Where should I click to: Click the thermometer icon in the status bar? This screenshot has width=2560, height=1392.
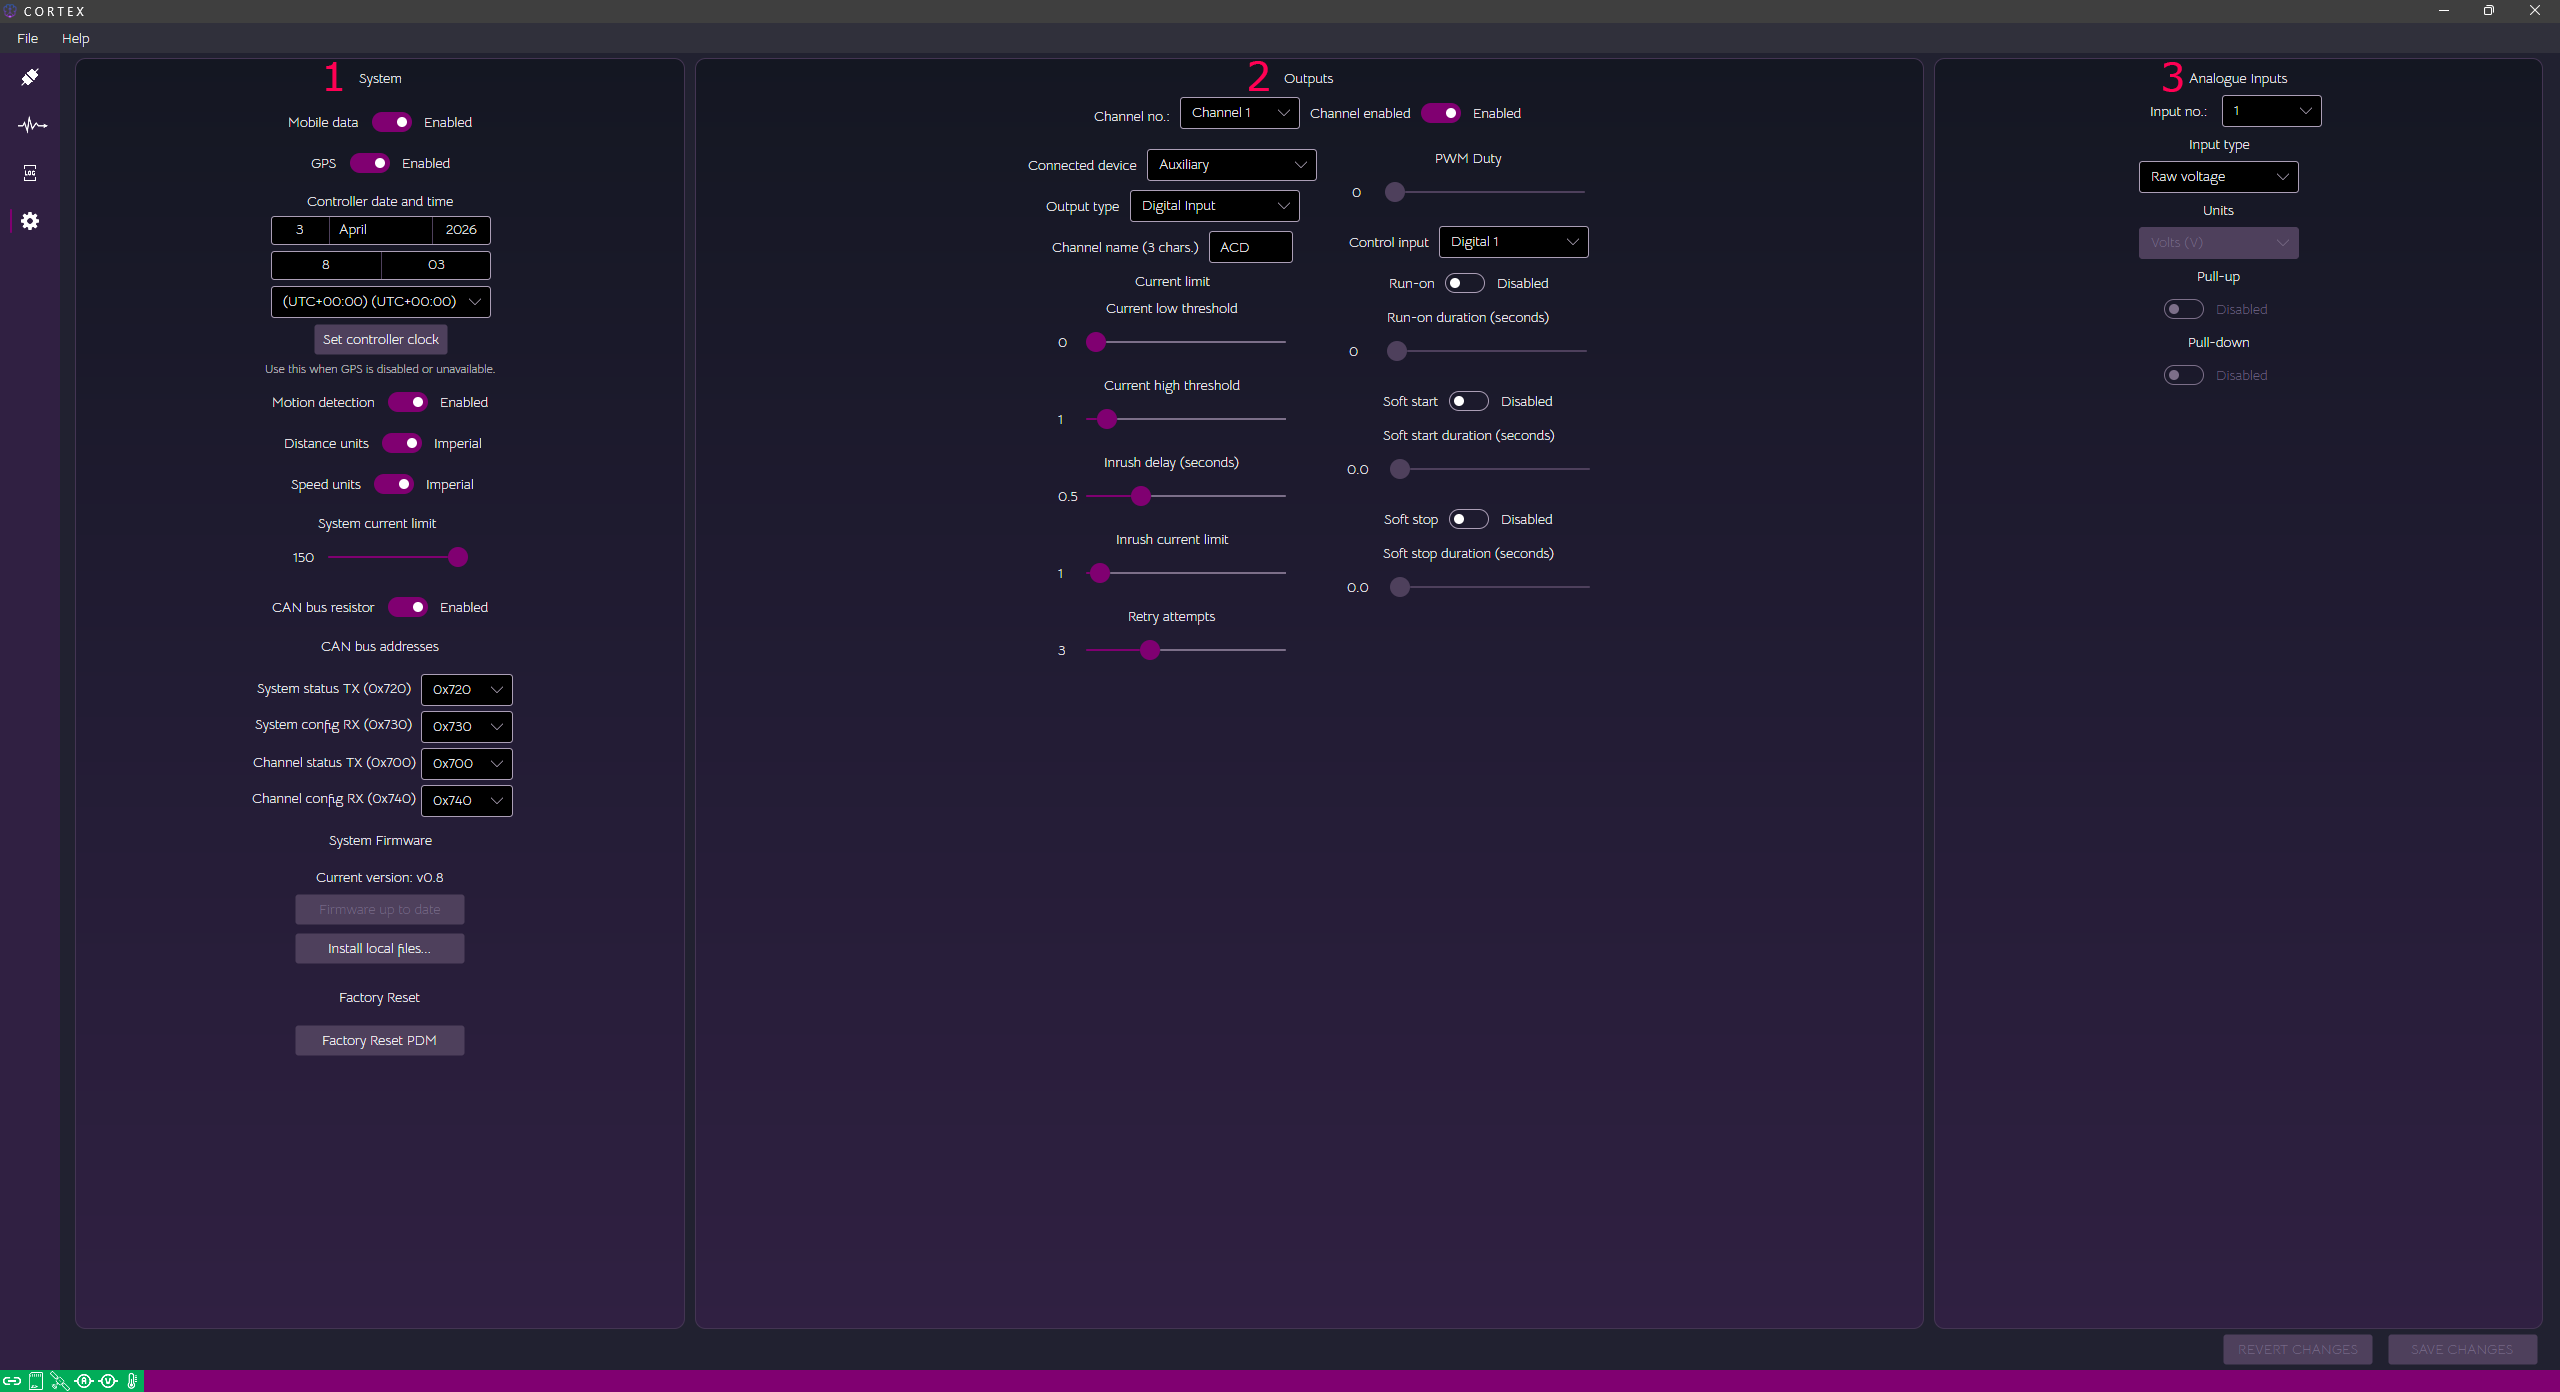(x=131, y=1381)
